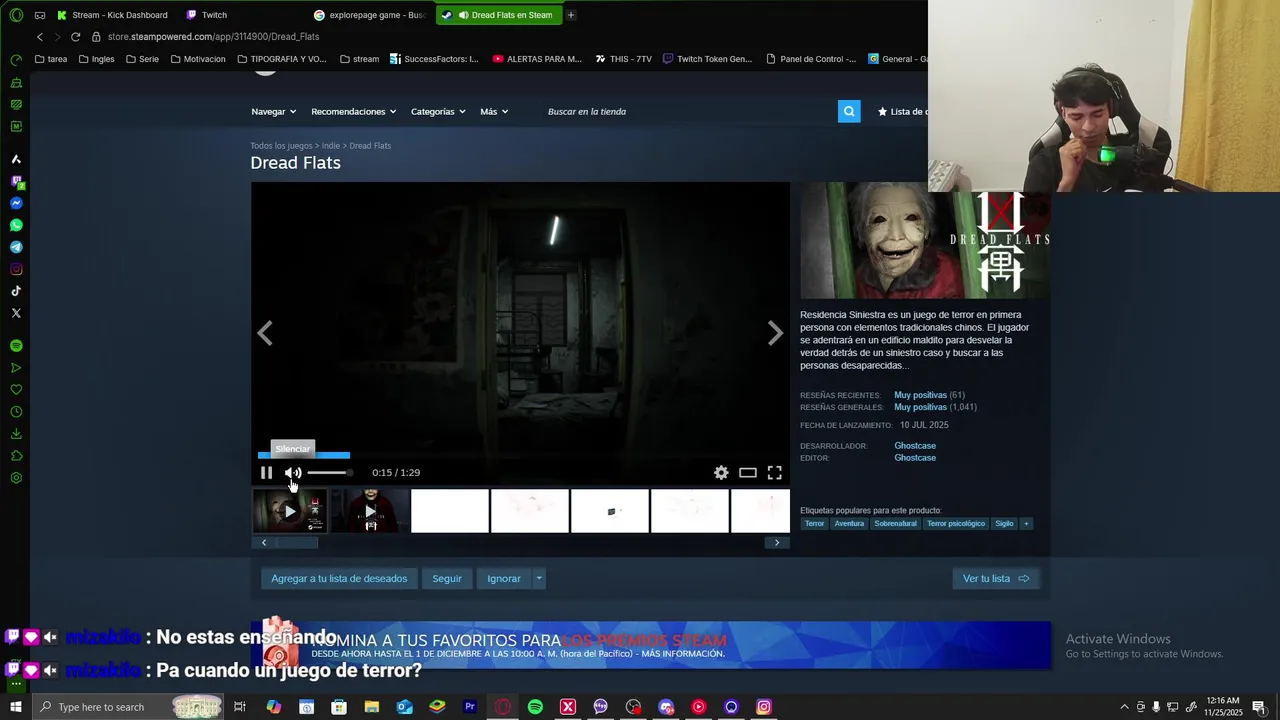Click the Opera GX logo menu
This screenshot has width=1280, height=720.
click(x=16, y=15)
